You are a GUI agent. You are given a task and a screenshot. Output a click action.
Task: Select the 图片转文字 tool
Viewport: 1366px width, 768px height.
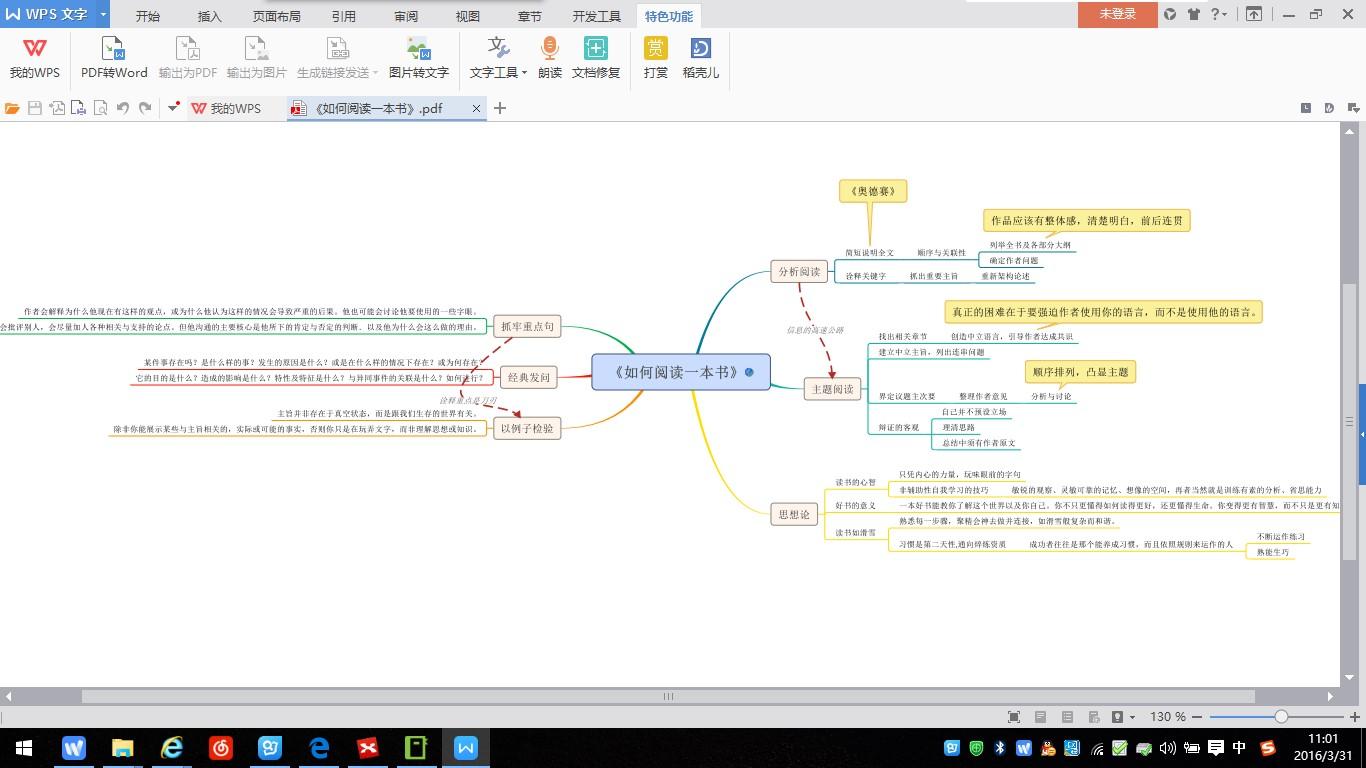[x=419, y=58]
